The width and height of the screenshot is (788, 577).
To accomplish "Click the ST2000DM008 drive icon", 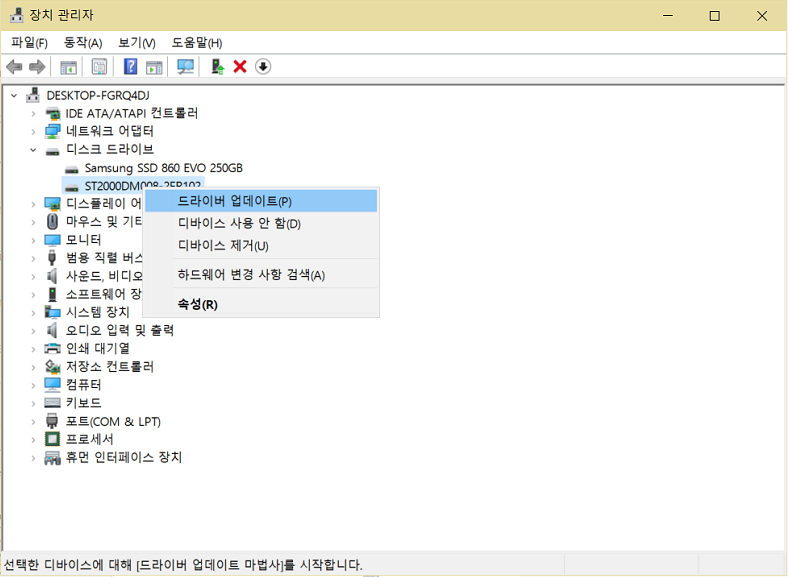I will [72, 187].
